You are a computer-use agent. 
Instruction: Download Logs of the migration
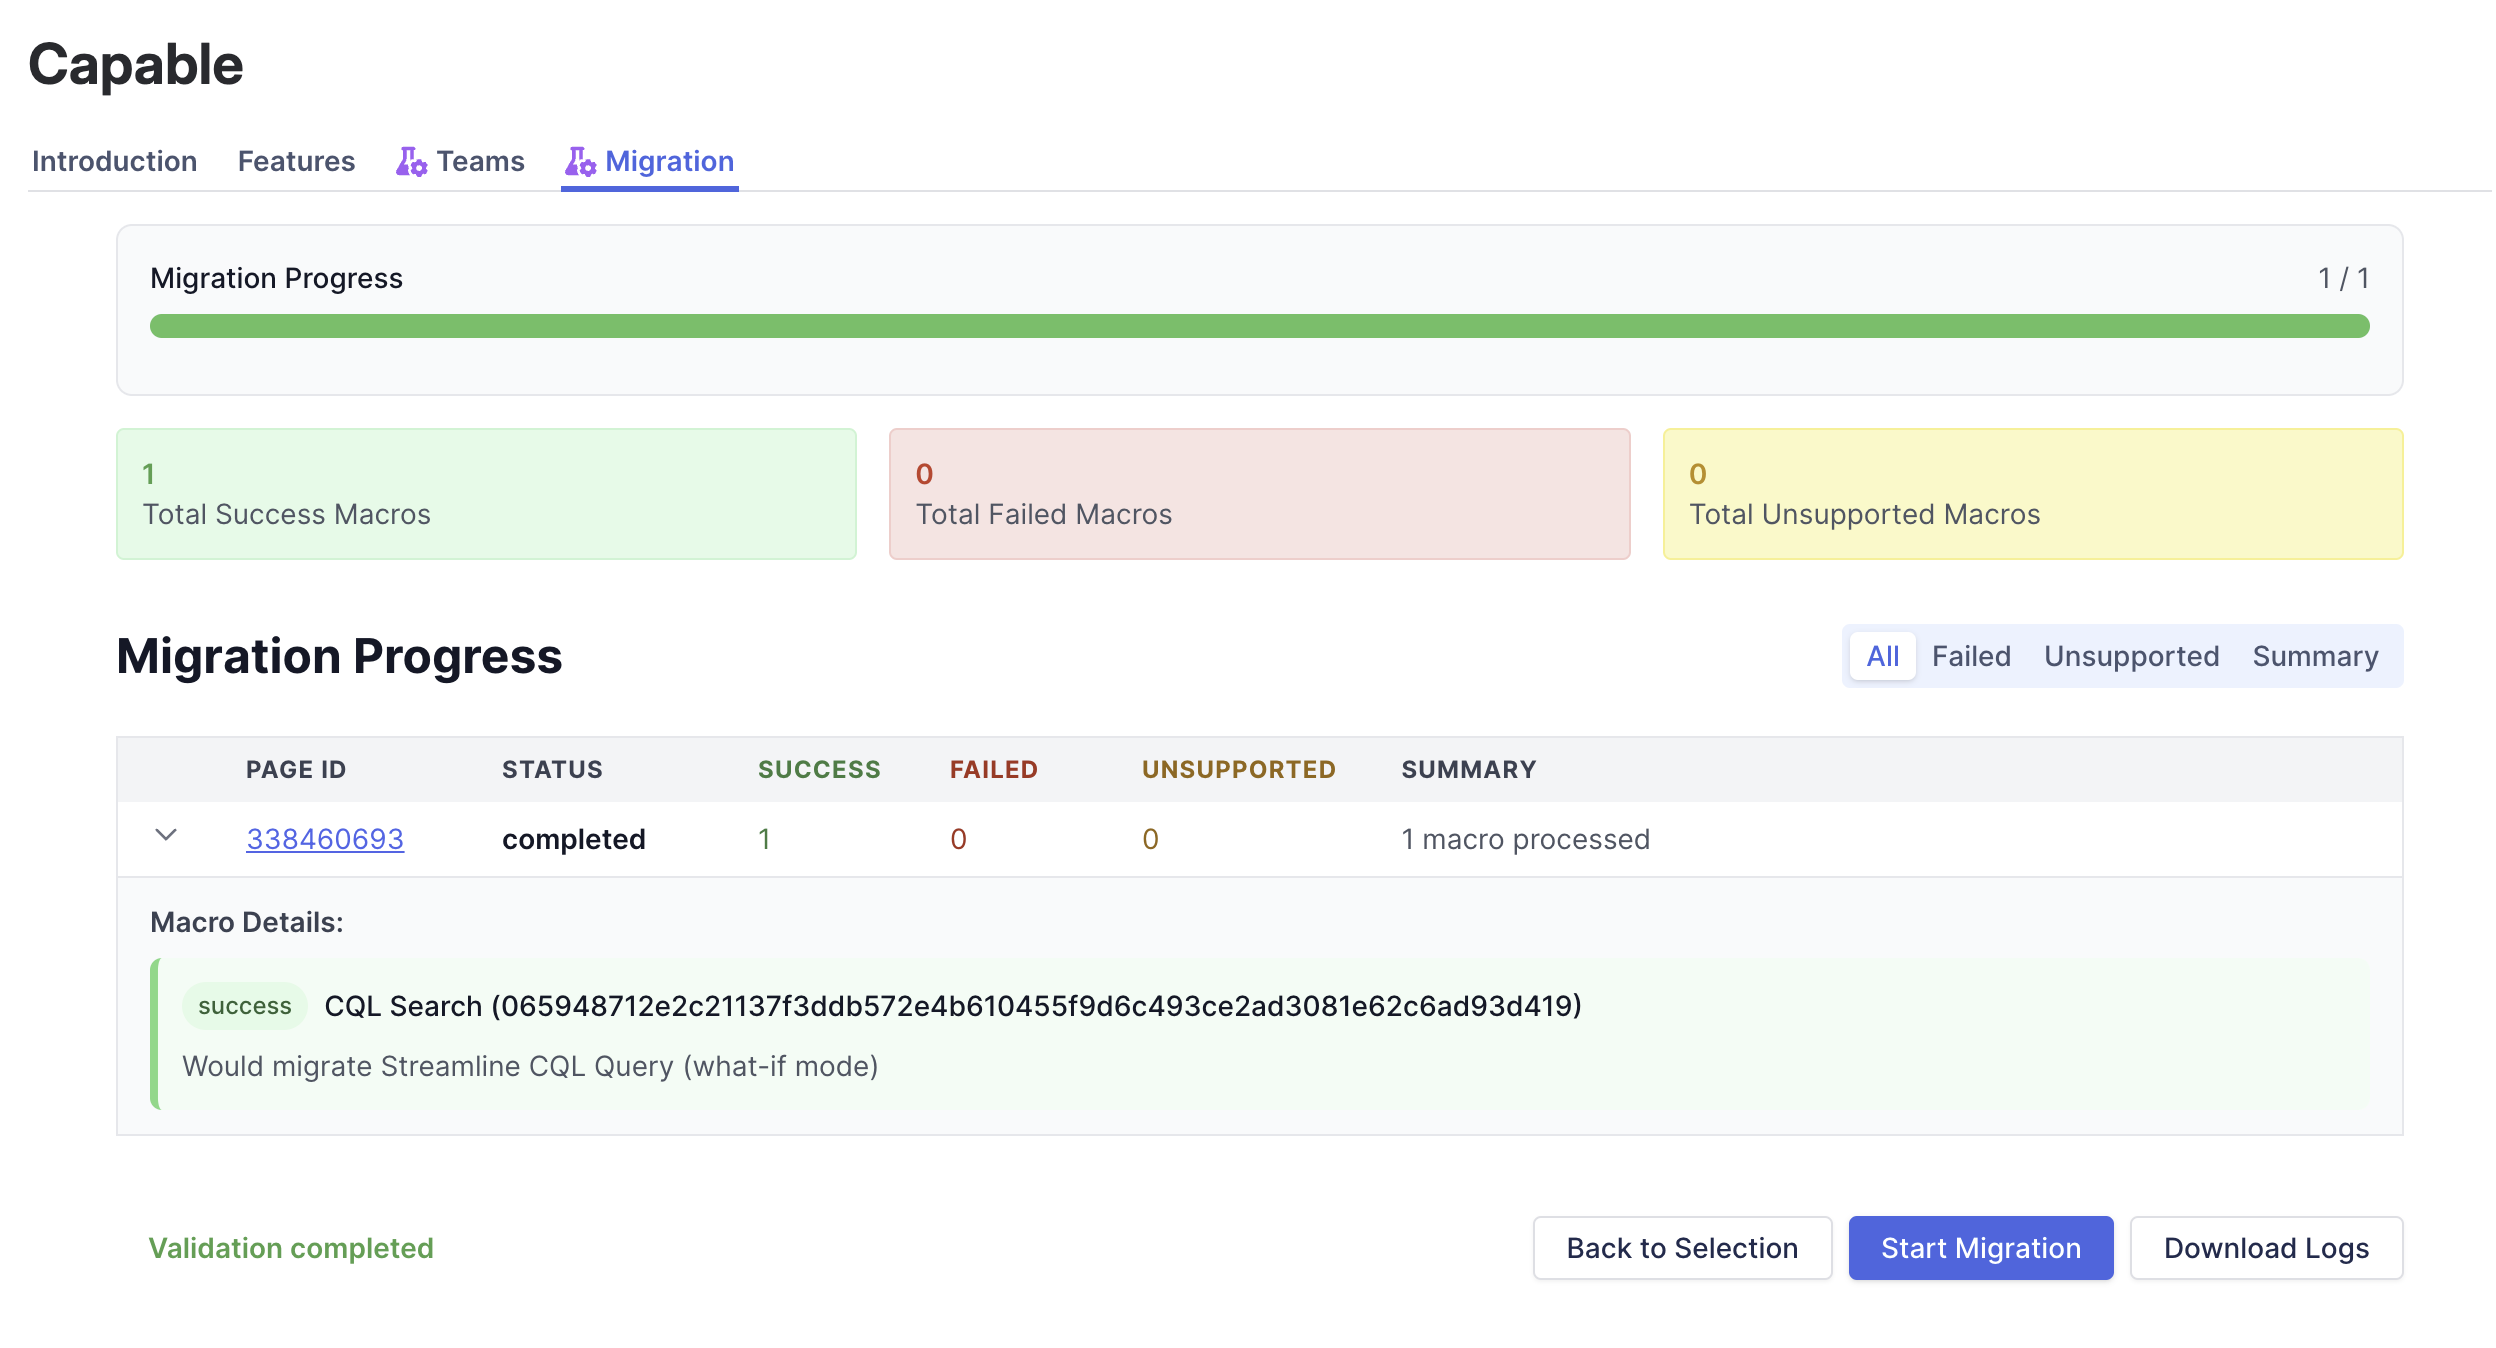(2266, 1248)
